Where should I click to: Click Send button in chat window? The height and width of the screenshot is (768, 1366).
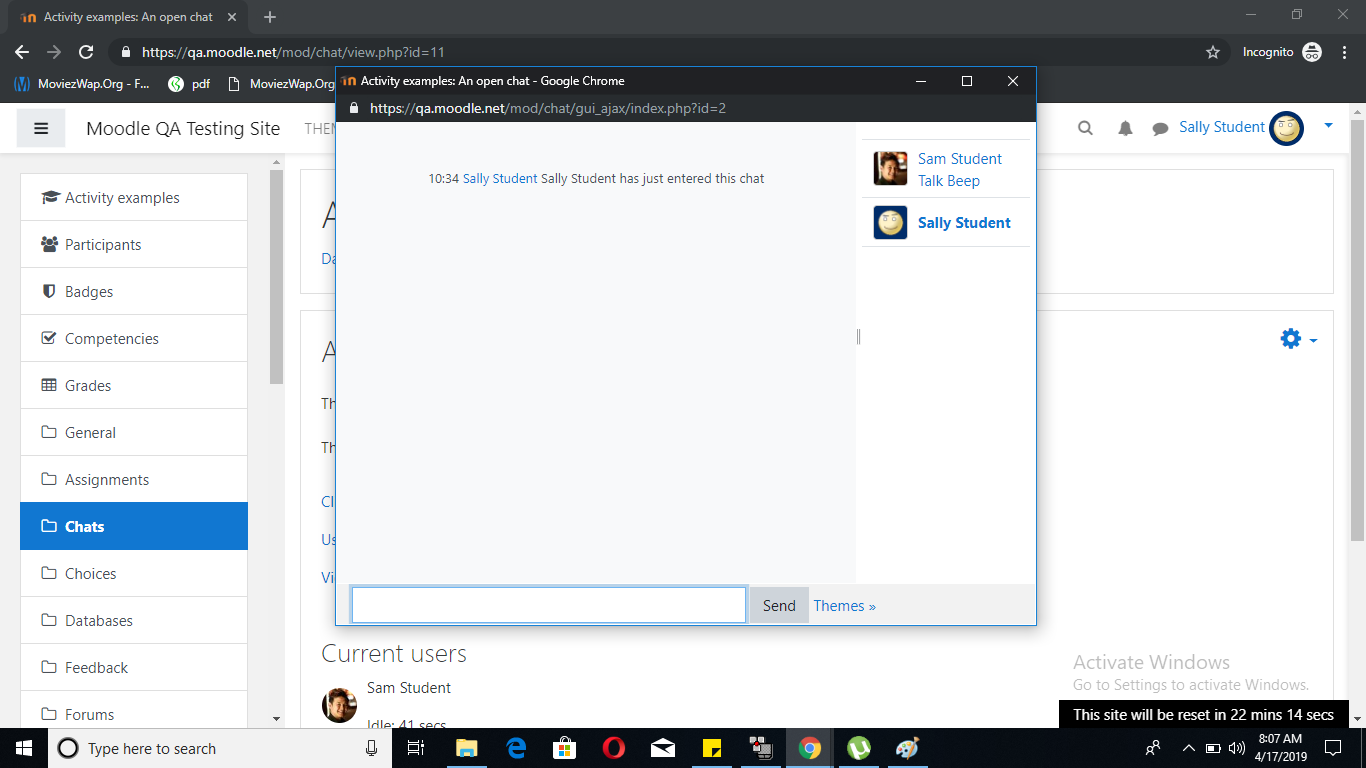click(x=779, y=605)
